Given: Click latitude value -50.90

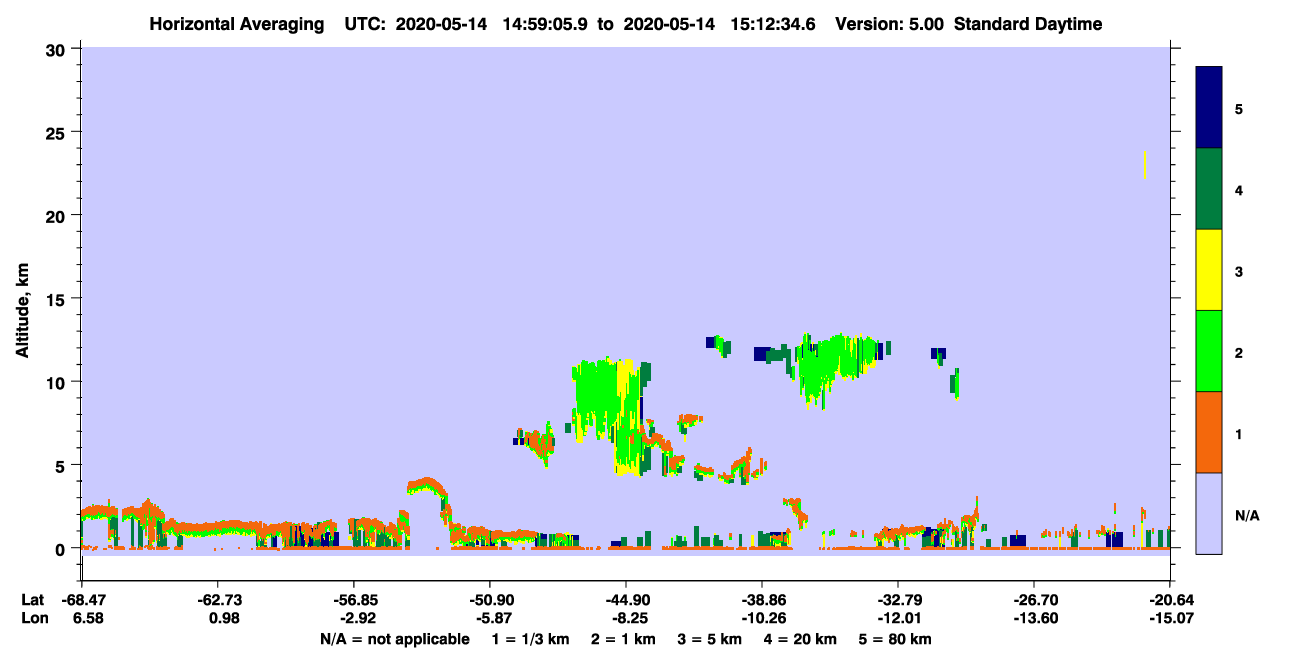Looking at the screenshot, I should (489, 600).
